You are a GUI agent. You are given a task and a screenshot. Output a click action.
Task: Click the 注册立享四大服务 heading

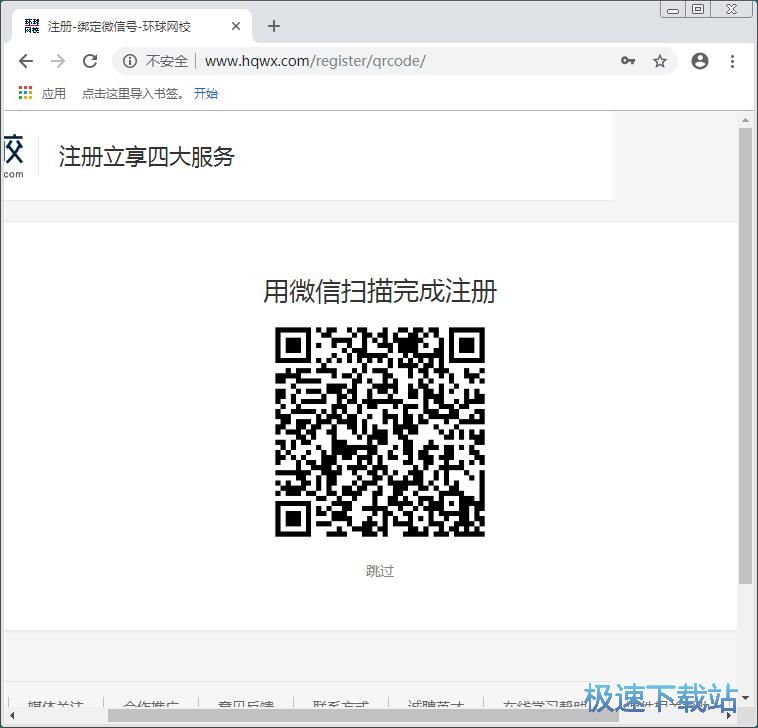tap(146, 157)
